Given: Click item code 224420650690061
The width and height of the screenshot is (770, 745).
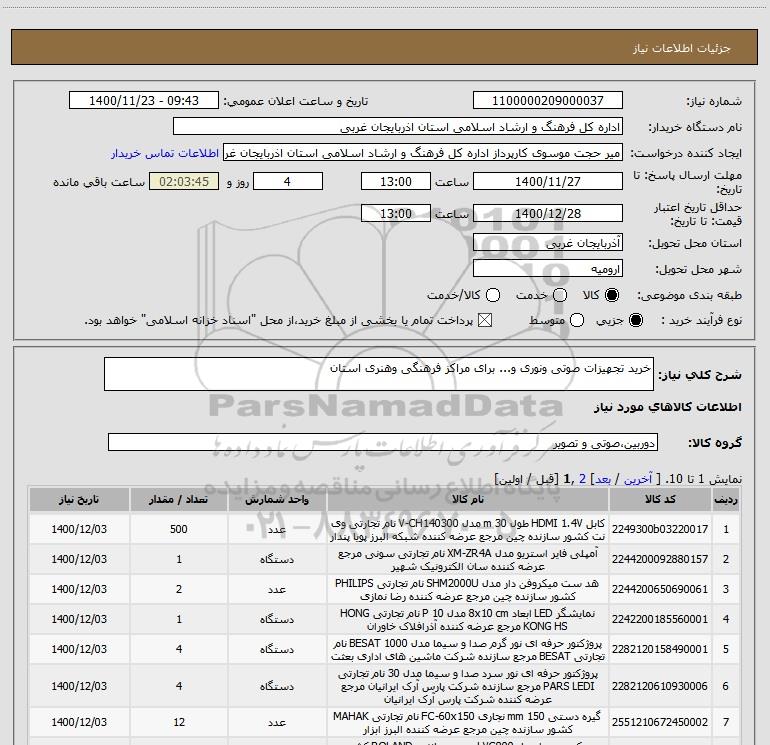Looking at the screenshot, I should [660, 589].
